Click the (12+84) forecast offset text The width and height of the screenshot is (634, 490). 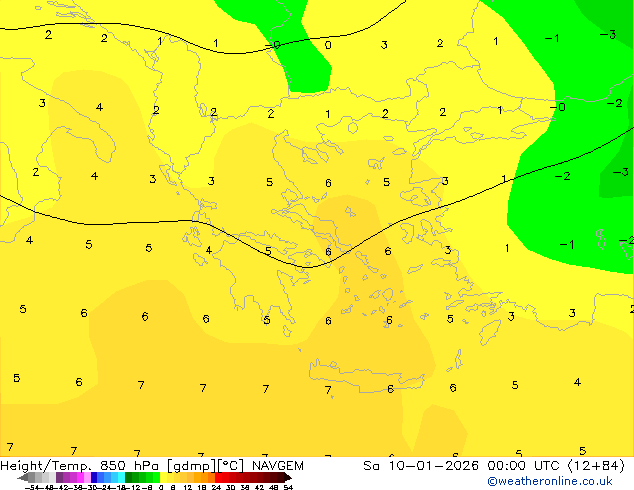pos(596,466)
